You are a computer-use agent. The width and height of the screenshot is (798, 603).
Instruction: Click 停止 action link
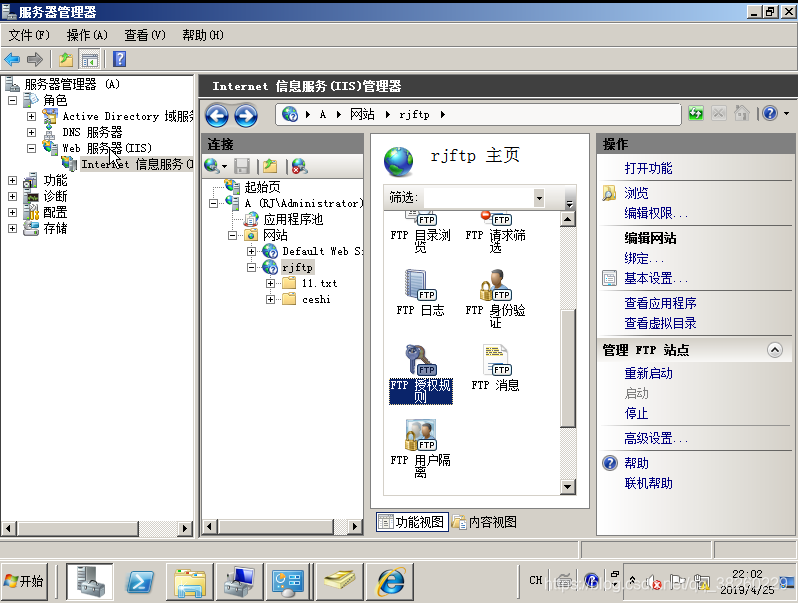click(636, 413)
